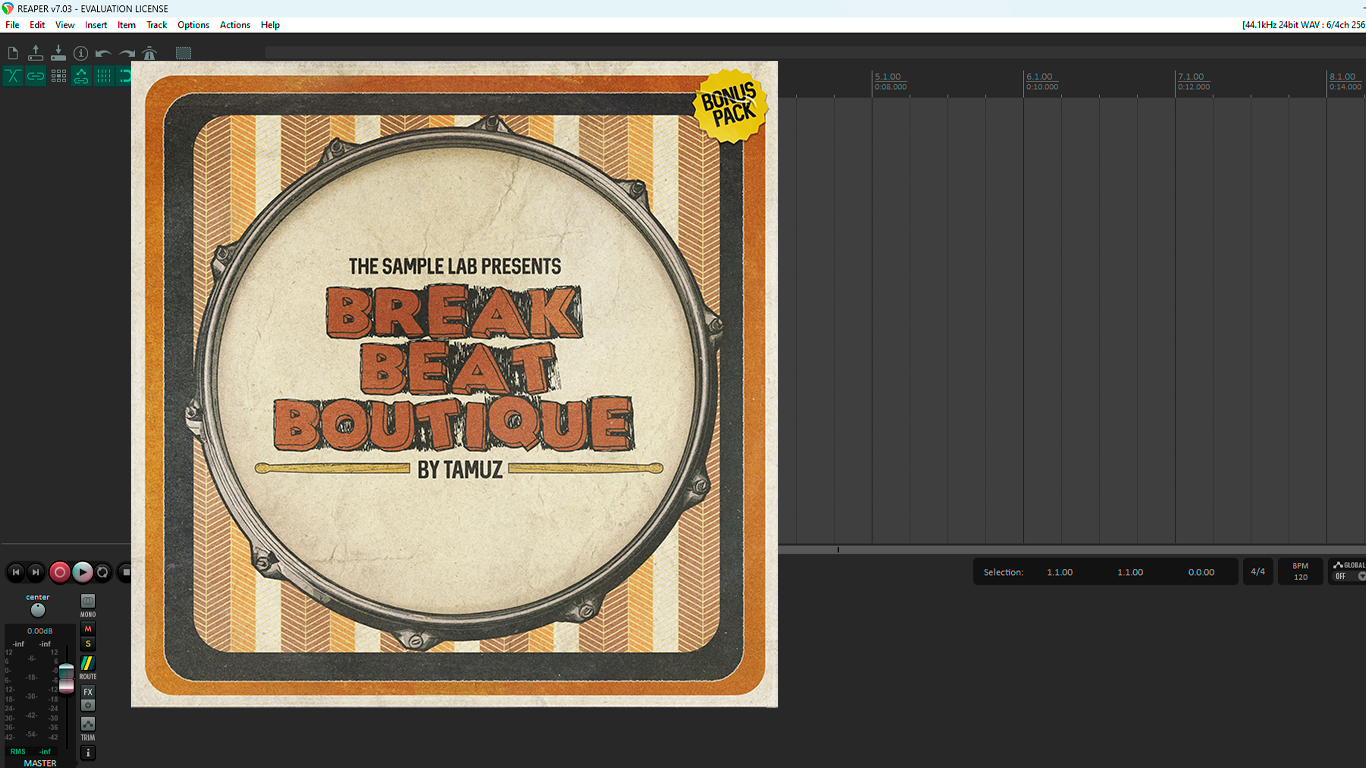Click the master volume fader
This screenshot has width=1366, height=768.
[66, 677]
